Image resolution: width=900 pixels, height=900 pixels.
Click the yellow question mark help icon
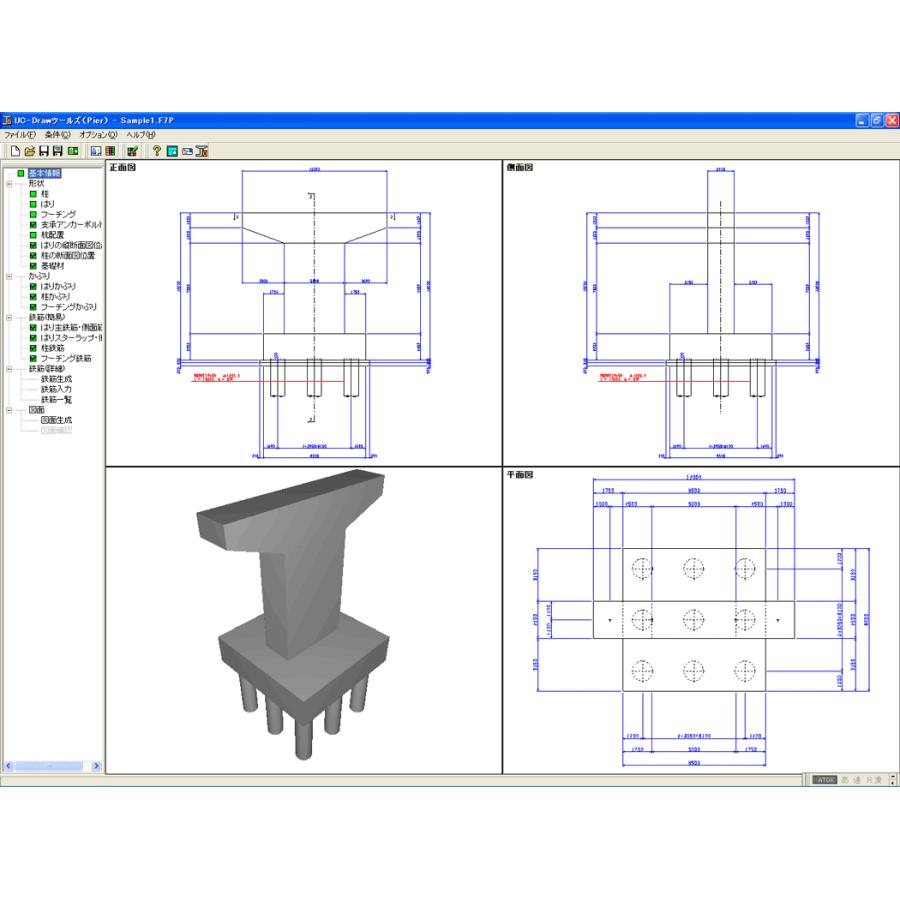pos(157,151)
